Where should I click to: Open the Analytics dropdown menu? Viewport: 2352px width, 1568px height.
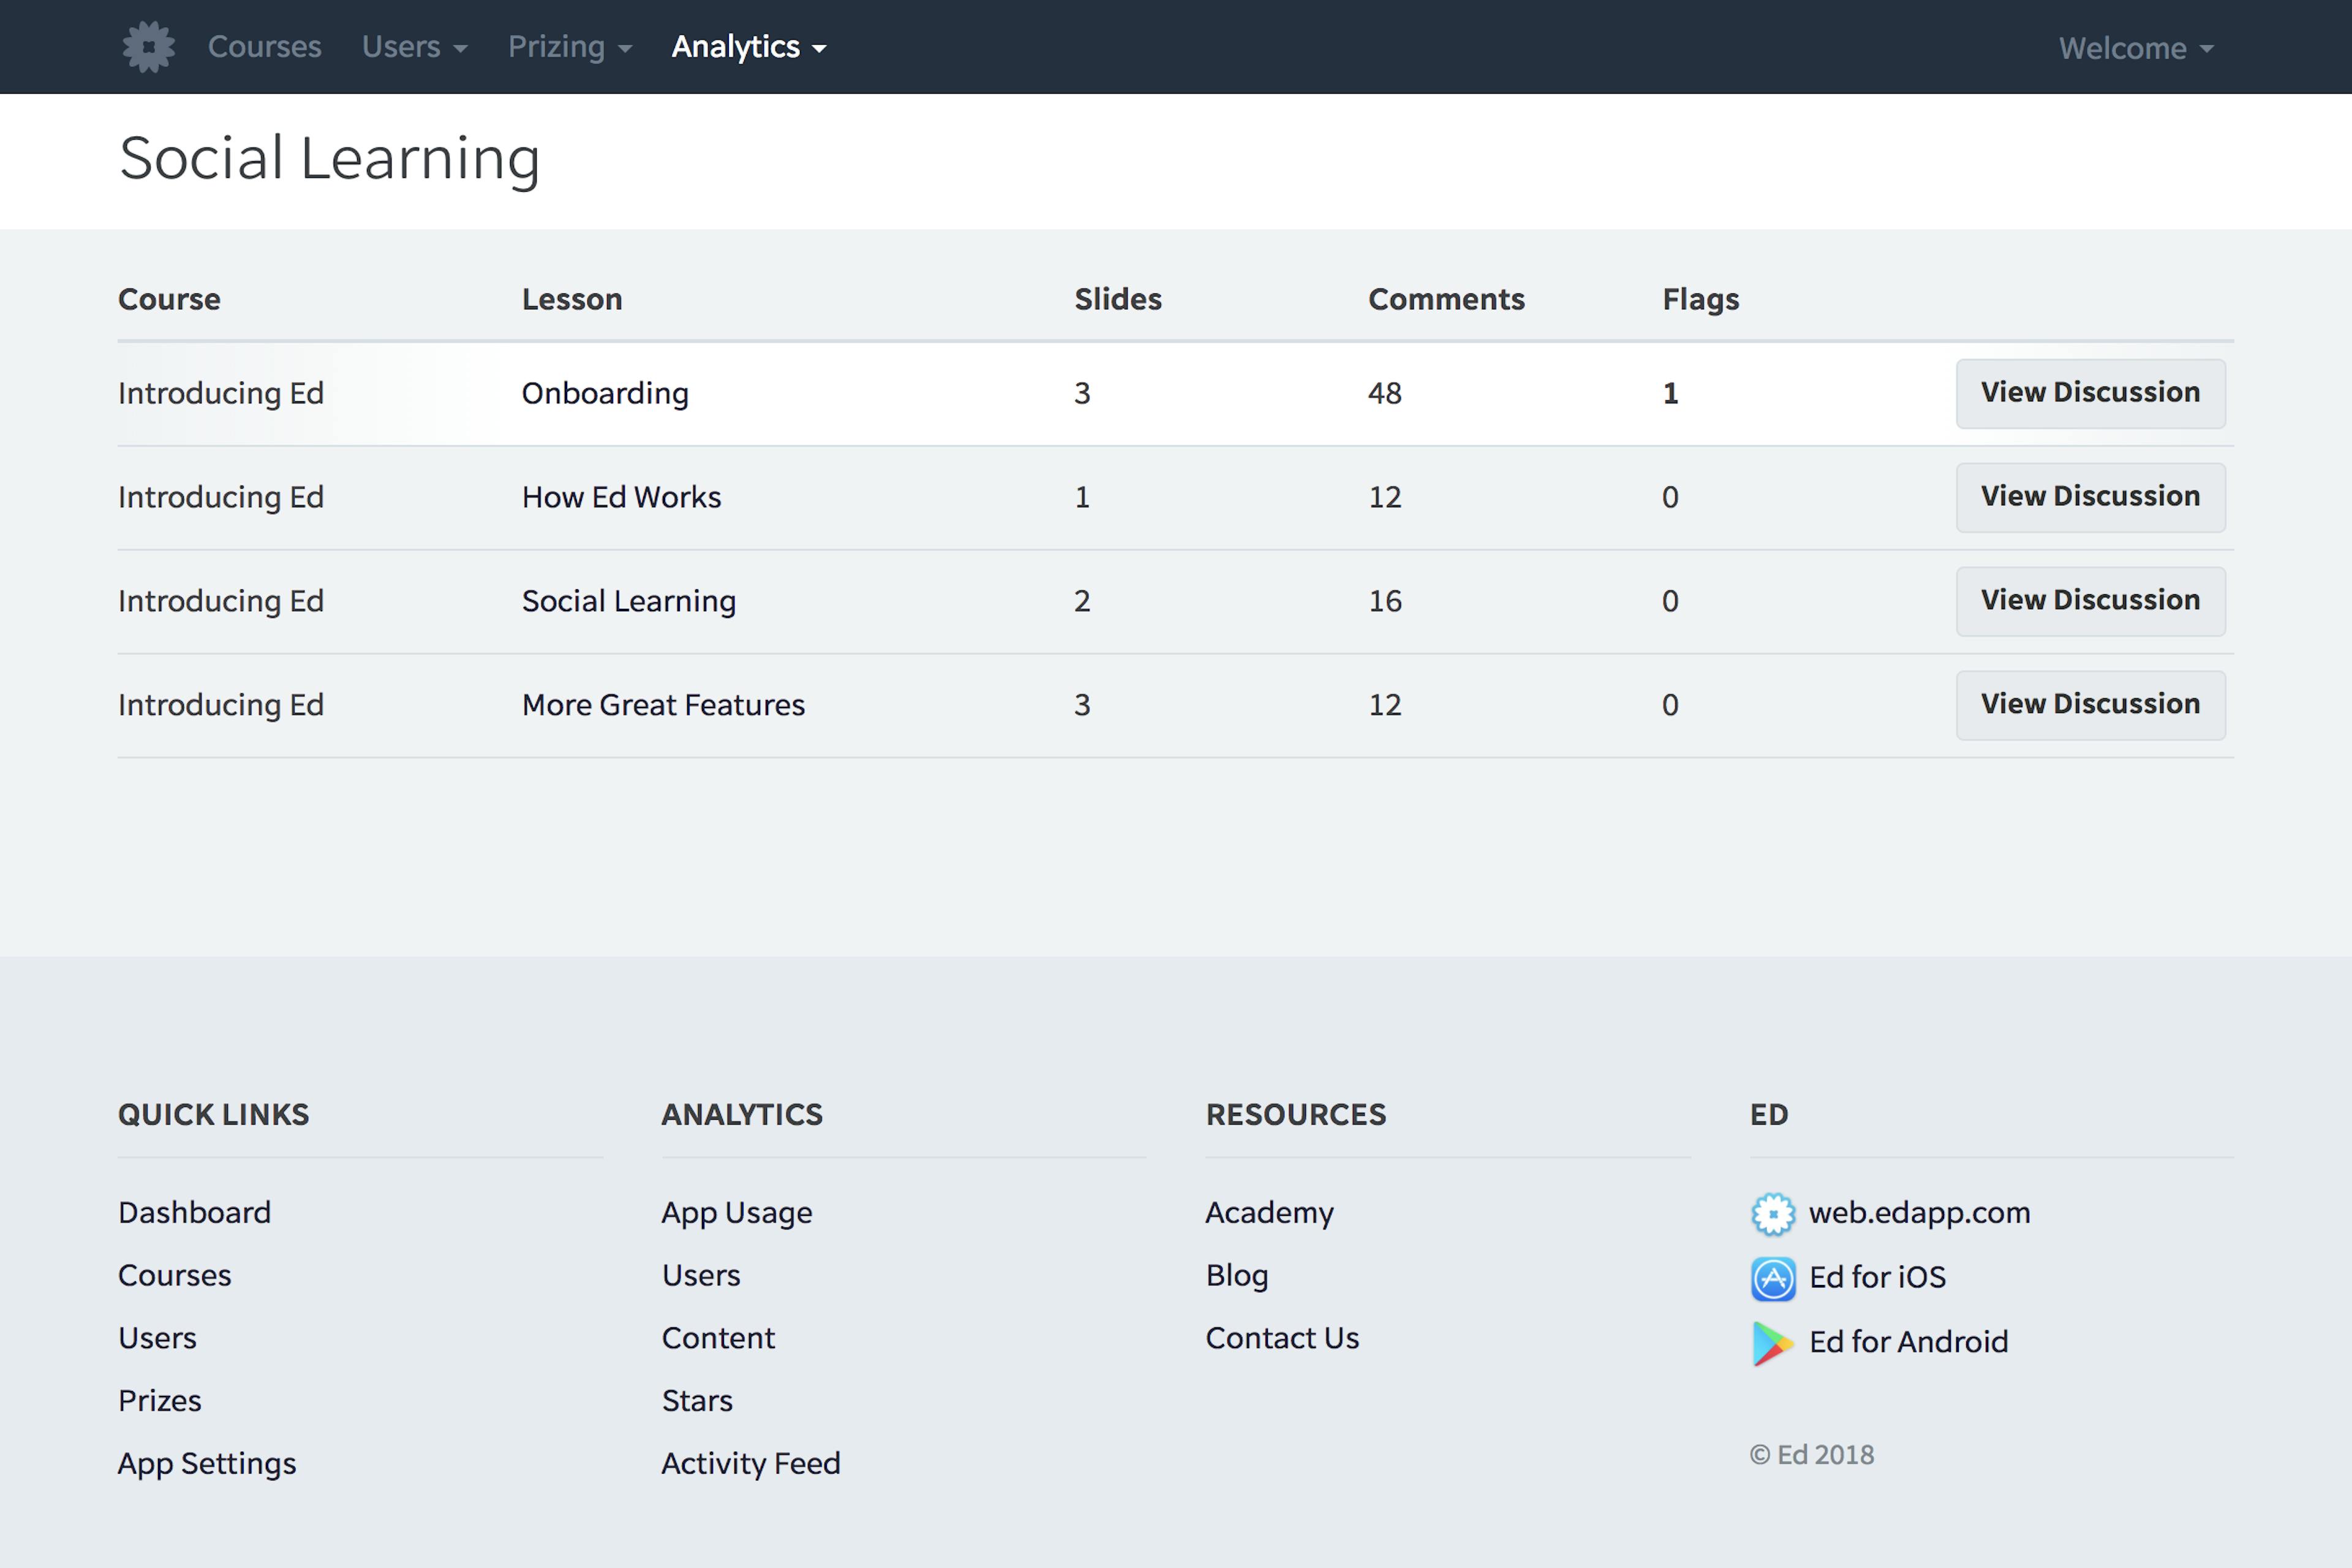749,47
